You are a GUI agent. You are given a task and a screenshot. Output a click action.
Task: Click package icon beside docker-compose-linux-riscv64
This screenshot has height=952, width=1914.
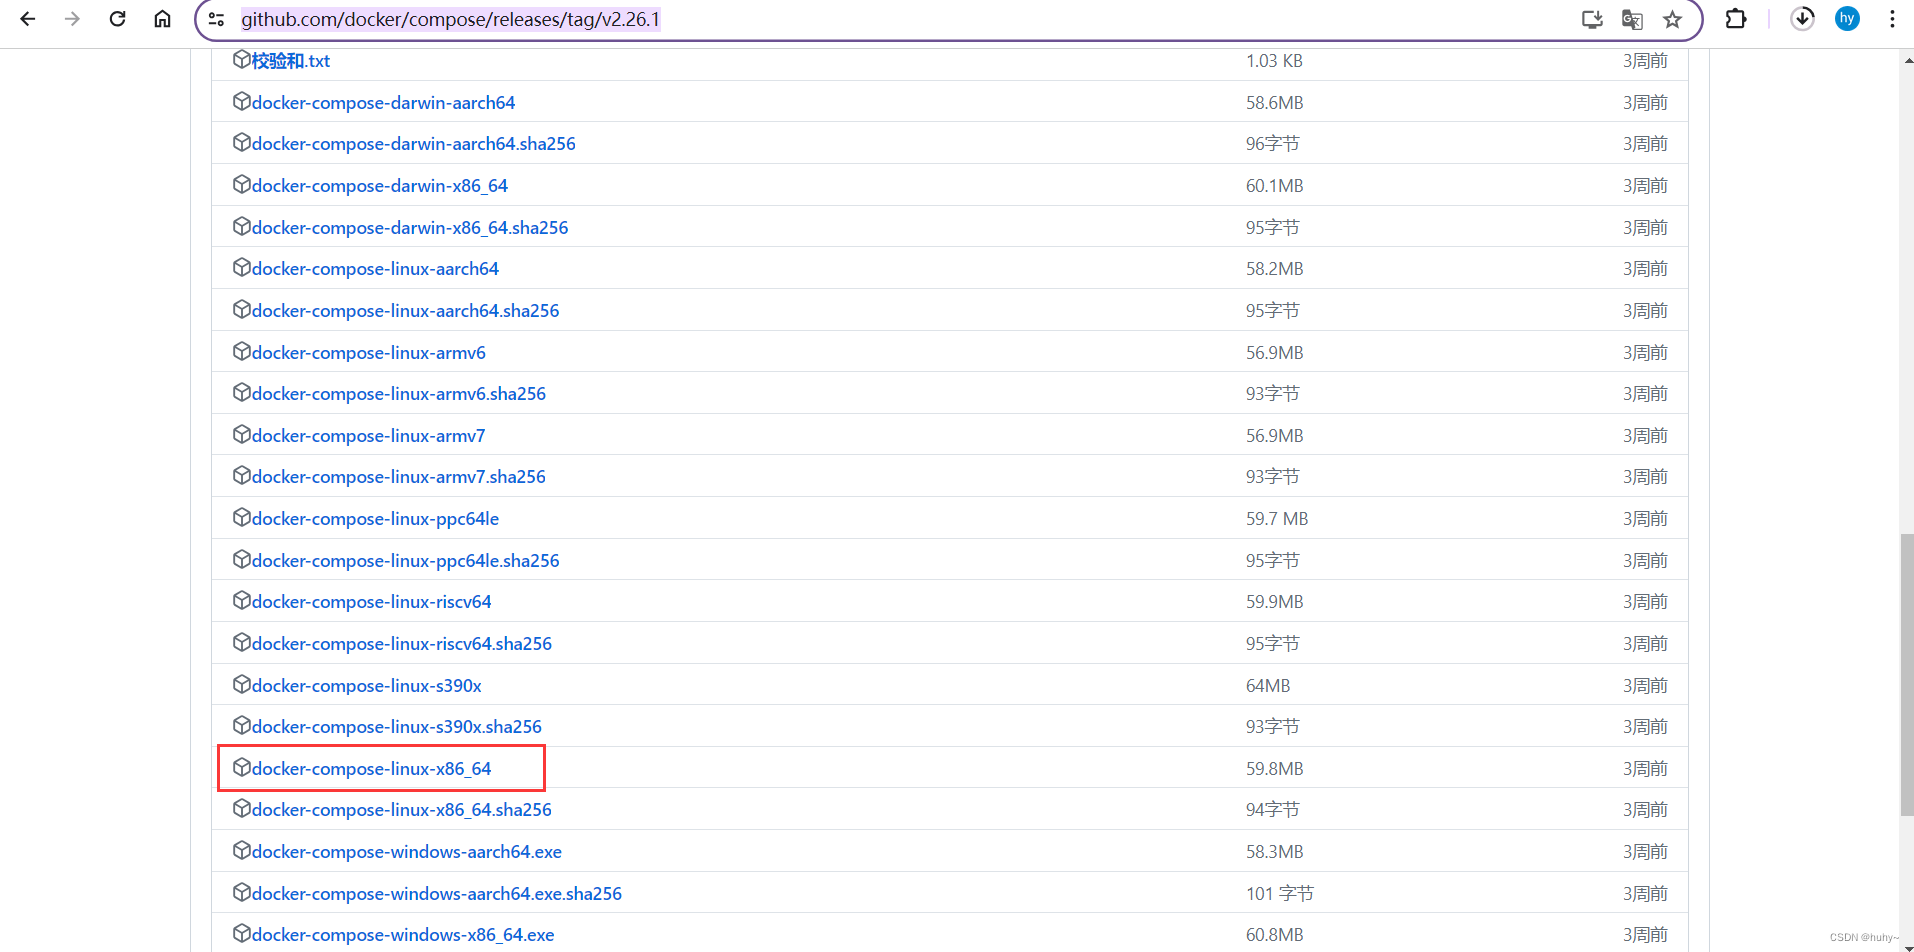[x=241, y=600]
